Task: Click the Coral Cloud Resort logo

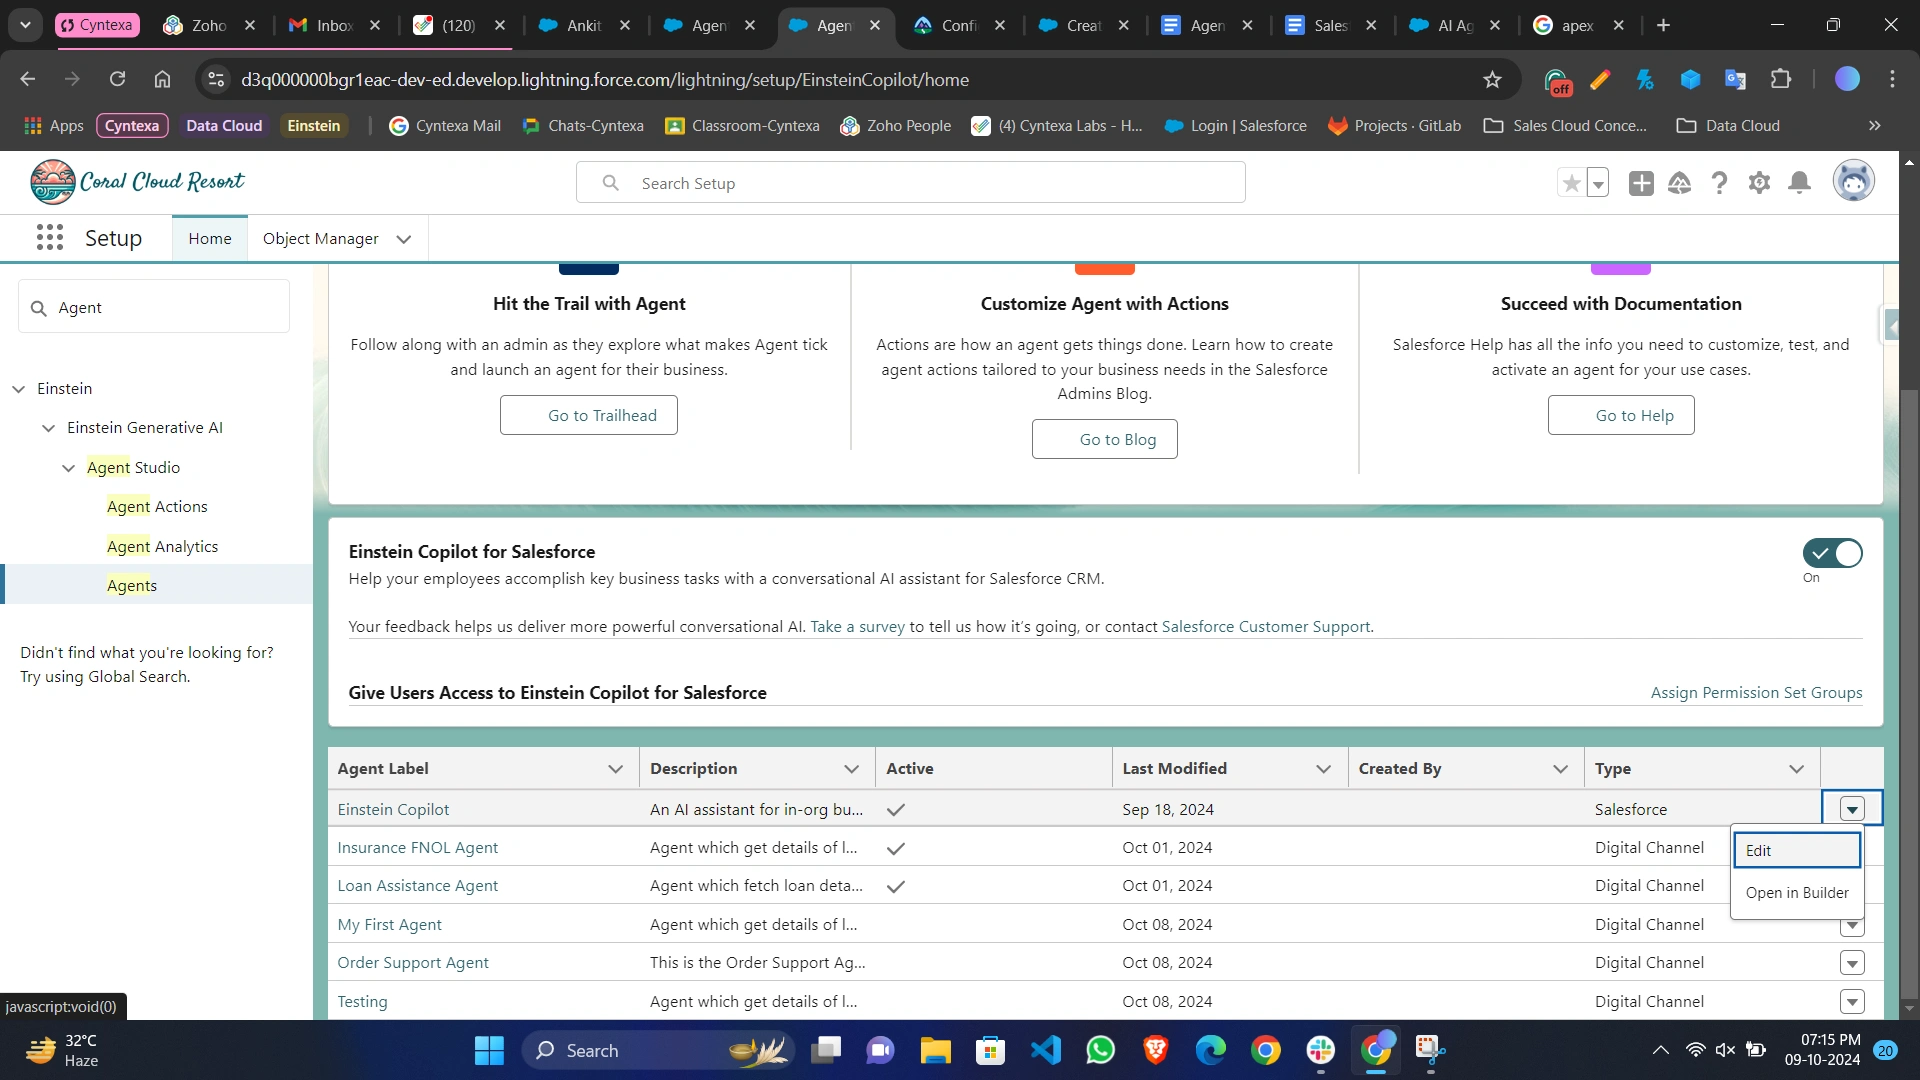Action: point(137,181)
